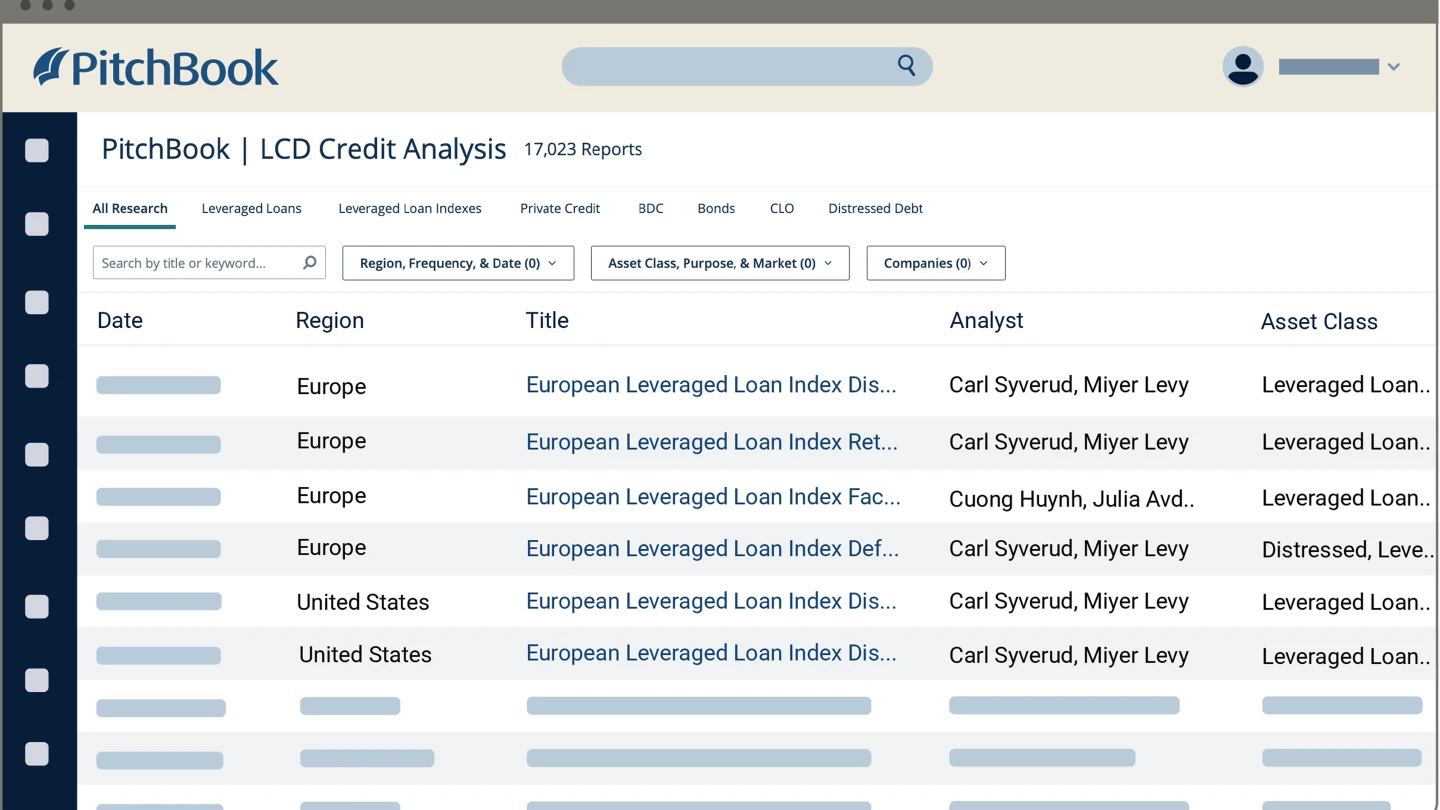Click the PitchBook | LCD Credit Analysis heading

click(x=304, y=149)
